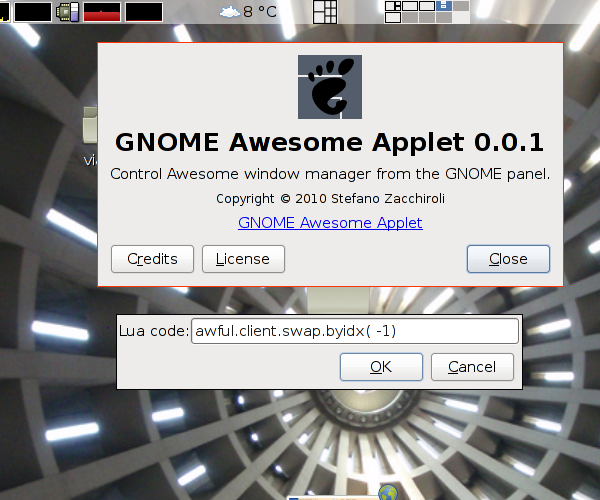Screen dimensions: 600x500
Task: Switch to the first workspace in switcher
Action: pos(393,6)
